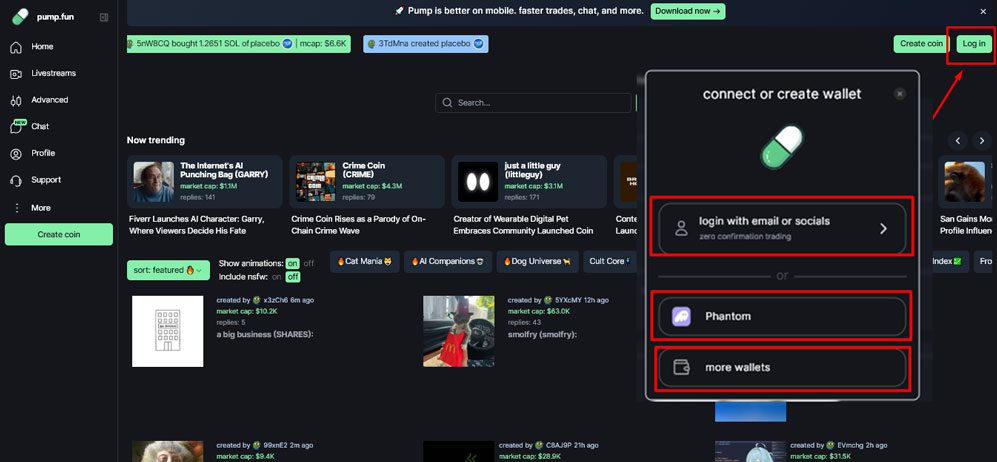Go to Profile in the sidebar

(42, 153)
